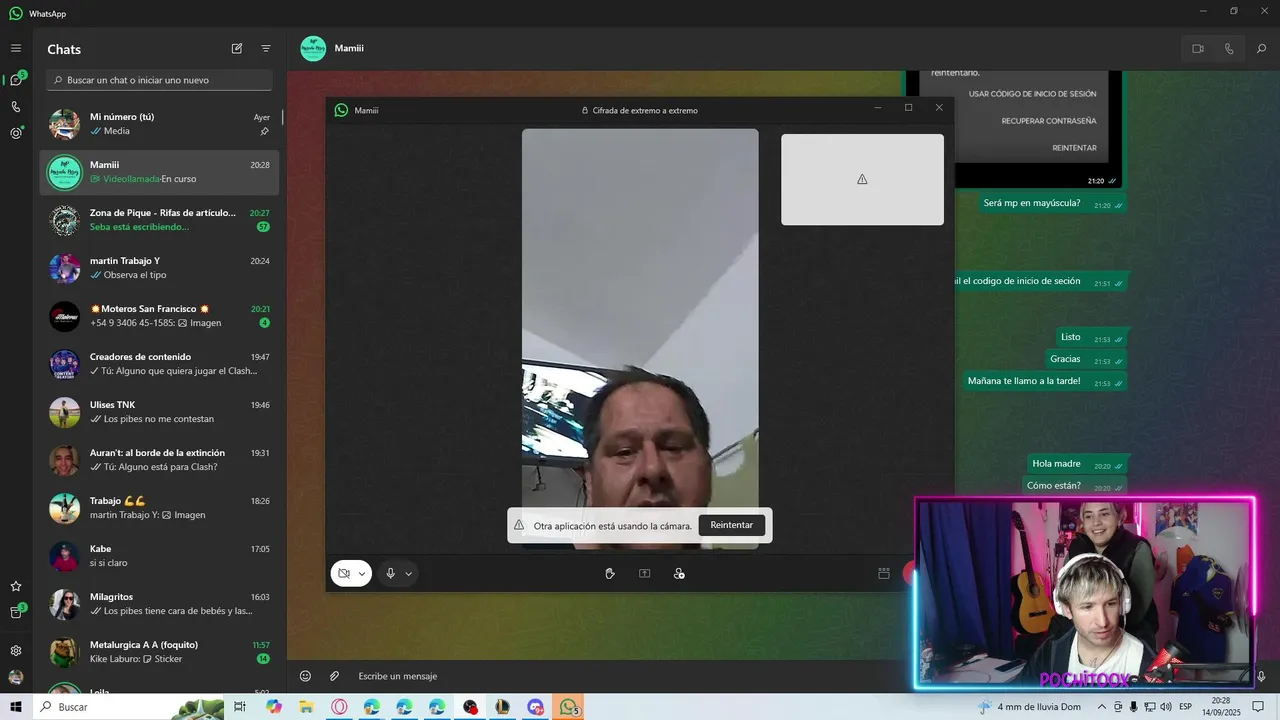
Task: Open the Mamiii contact info header
Action: (349, 48)
